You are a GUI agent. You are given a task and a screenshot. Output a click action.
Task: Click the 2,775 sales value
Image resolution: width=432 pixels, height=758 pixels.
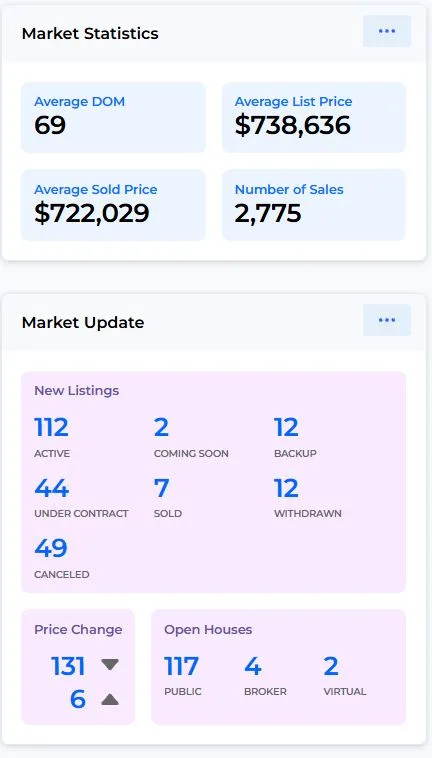point(268,213)
